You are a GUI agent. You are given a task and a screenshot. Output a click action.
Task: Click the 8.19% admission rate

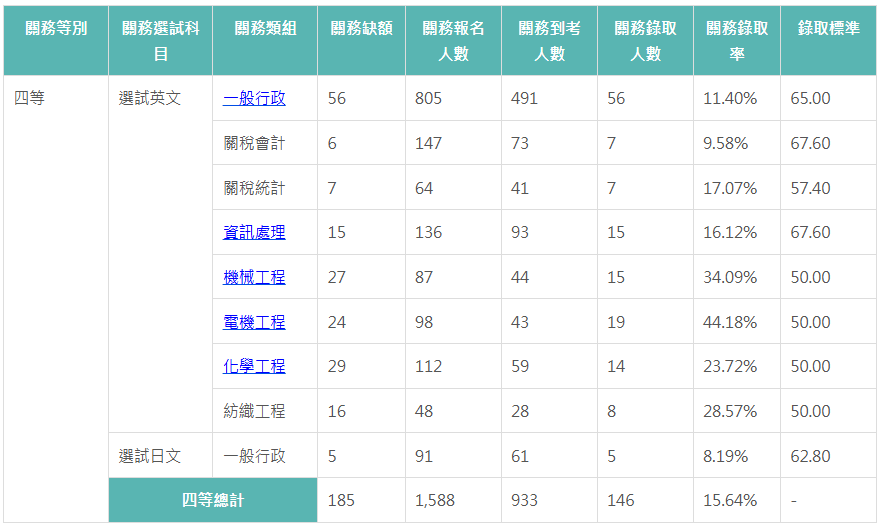[x=725, y=456]
